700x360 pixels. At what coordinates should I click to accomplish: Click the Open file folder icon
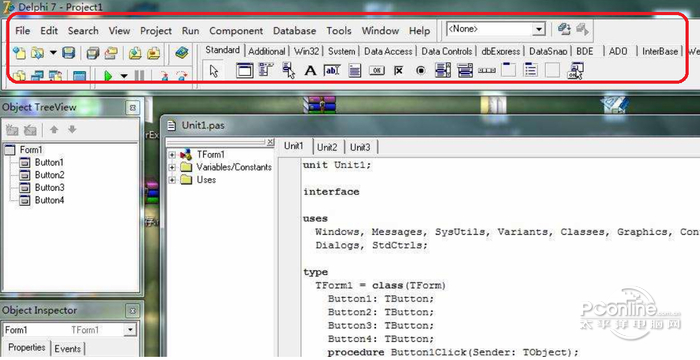click(x=38, y=53)
